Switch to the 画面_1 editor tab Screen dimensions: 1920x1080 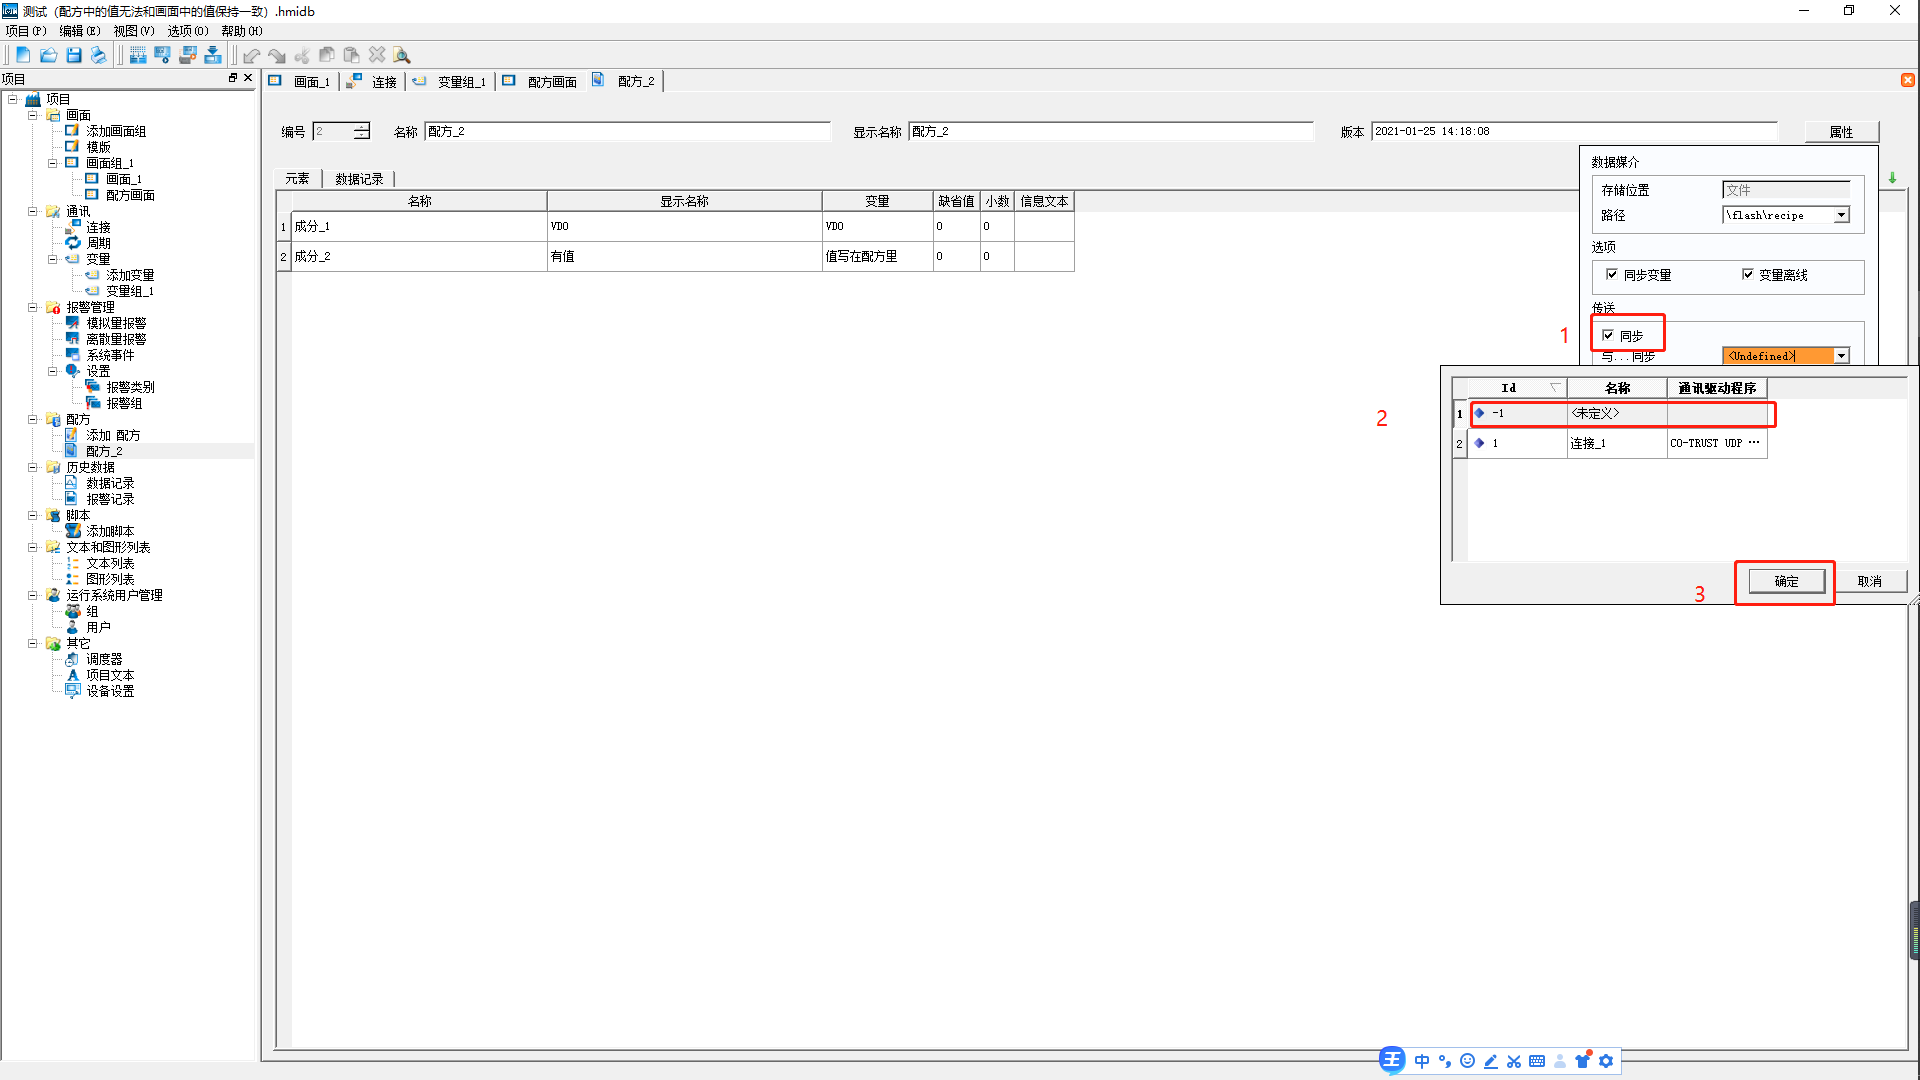click(302, 81)
